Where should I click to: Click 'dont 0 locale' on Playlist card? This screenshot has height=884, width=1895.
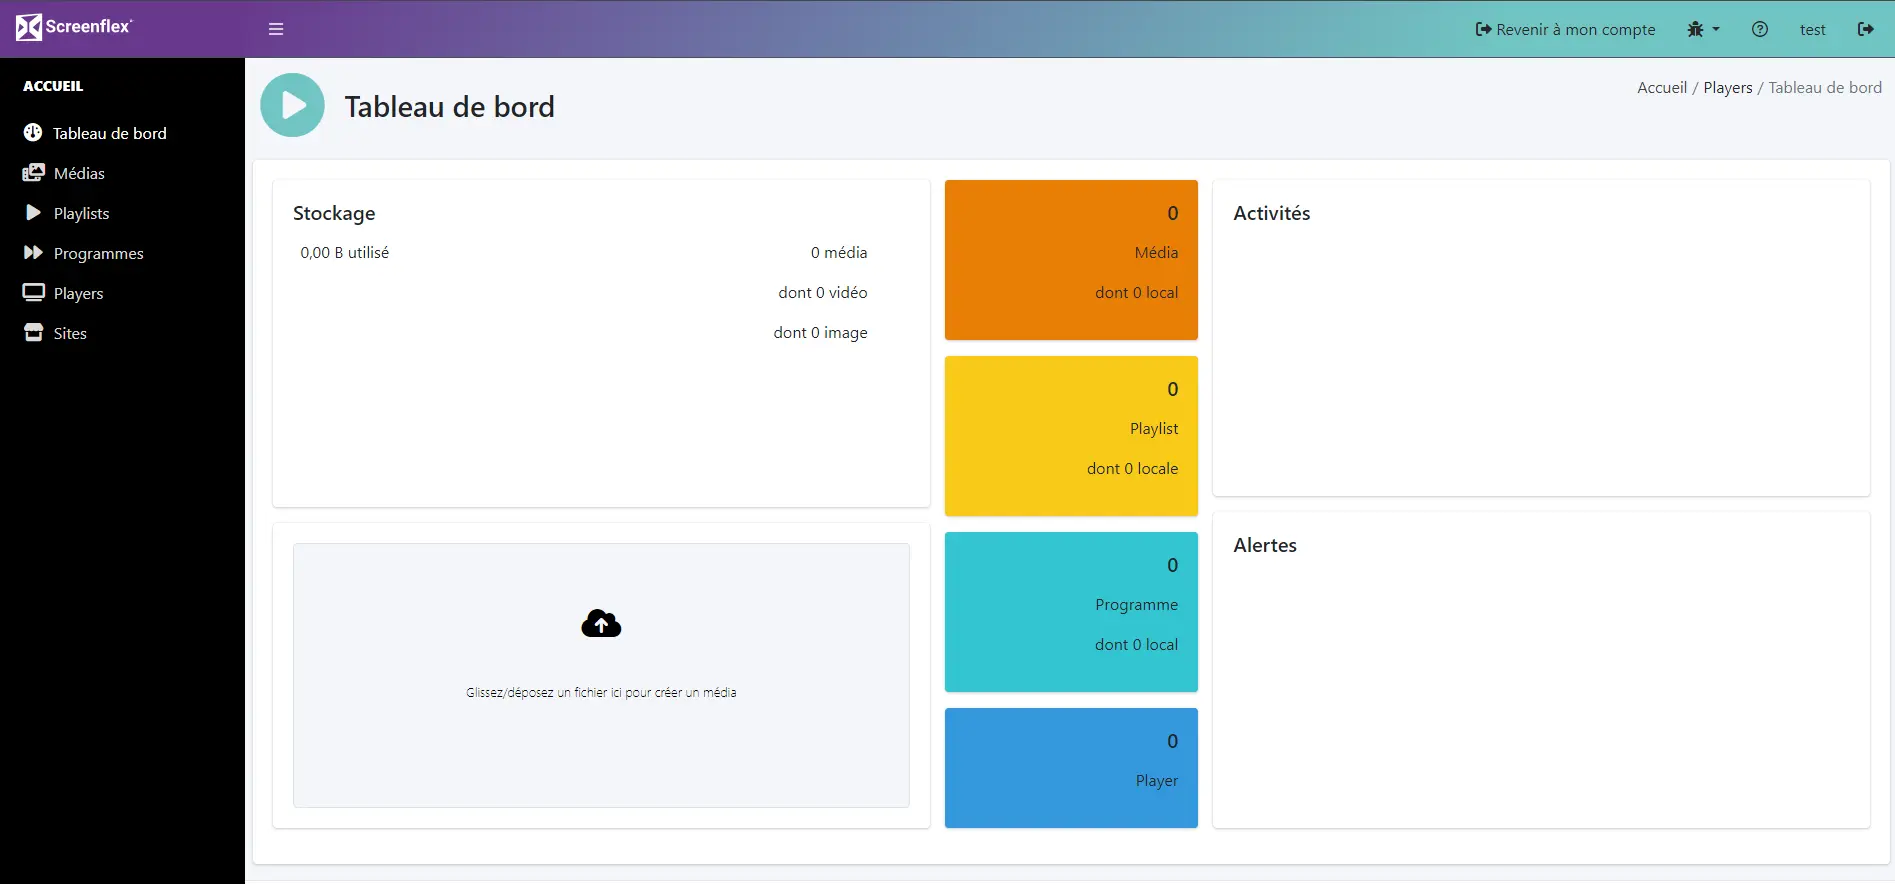[x=1132, y=468]
